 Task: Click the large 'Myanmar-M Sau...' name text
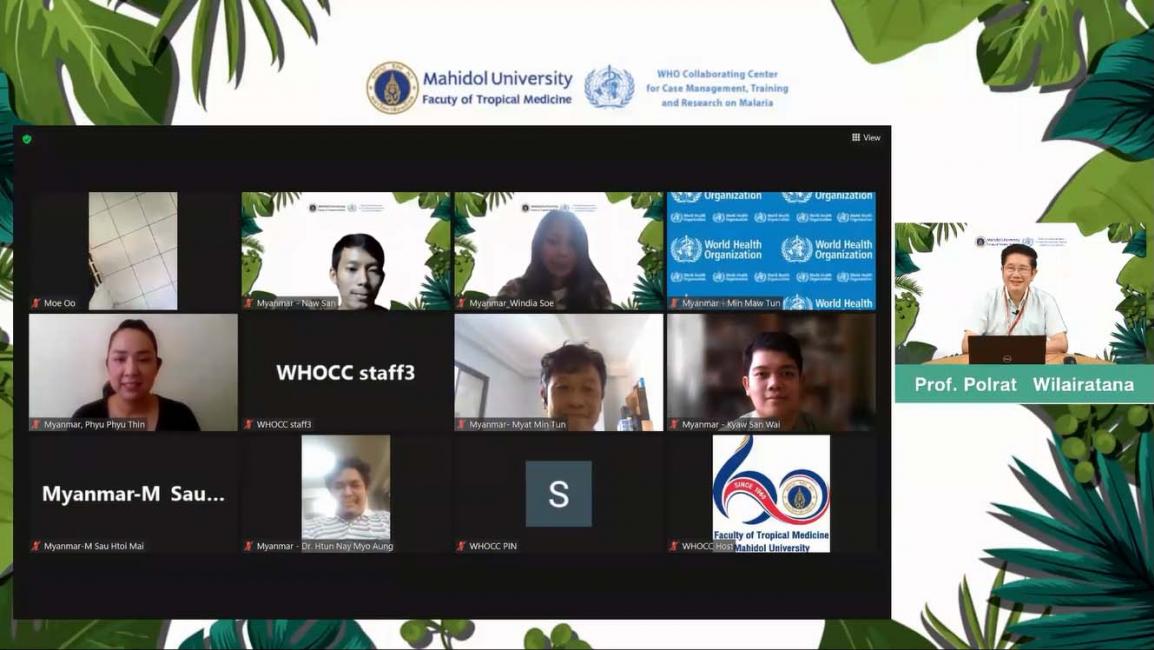pos(133,494)
